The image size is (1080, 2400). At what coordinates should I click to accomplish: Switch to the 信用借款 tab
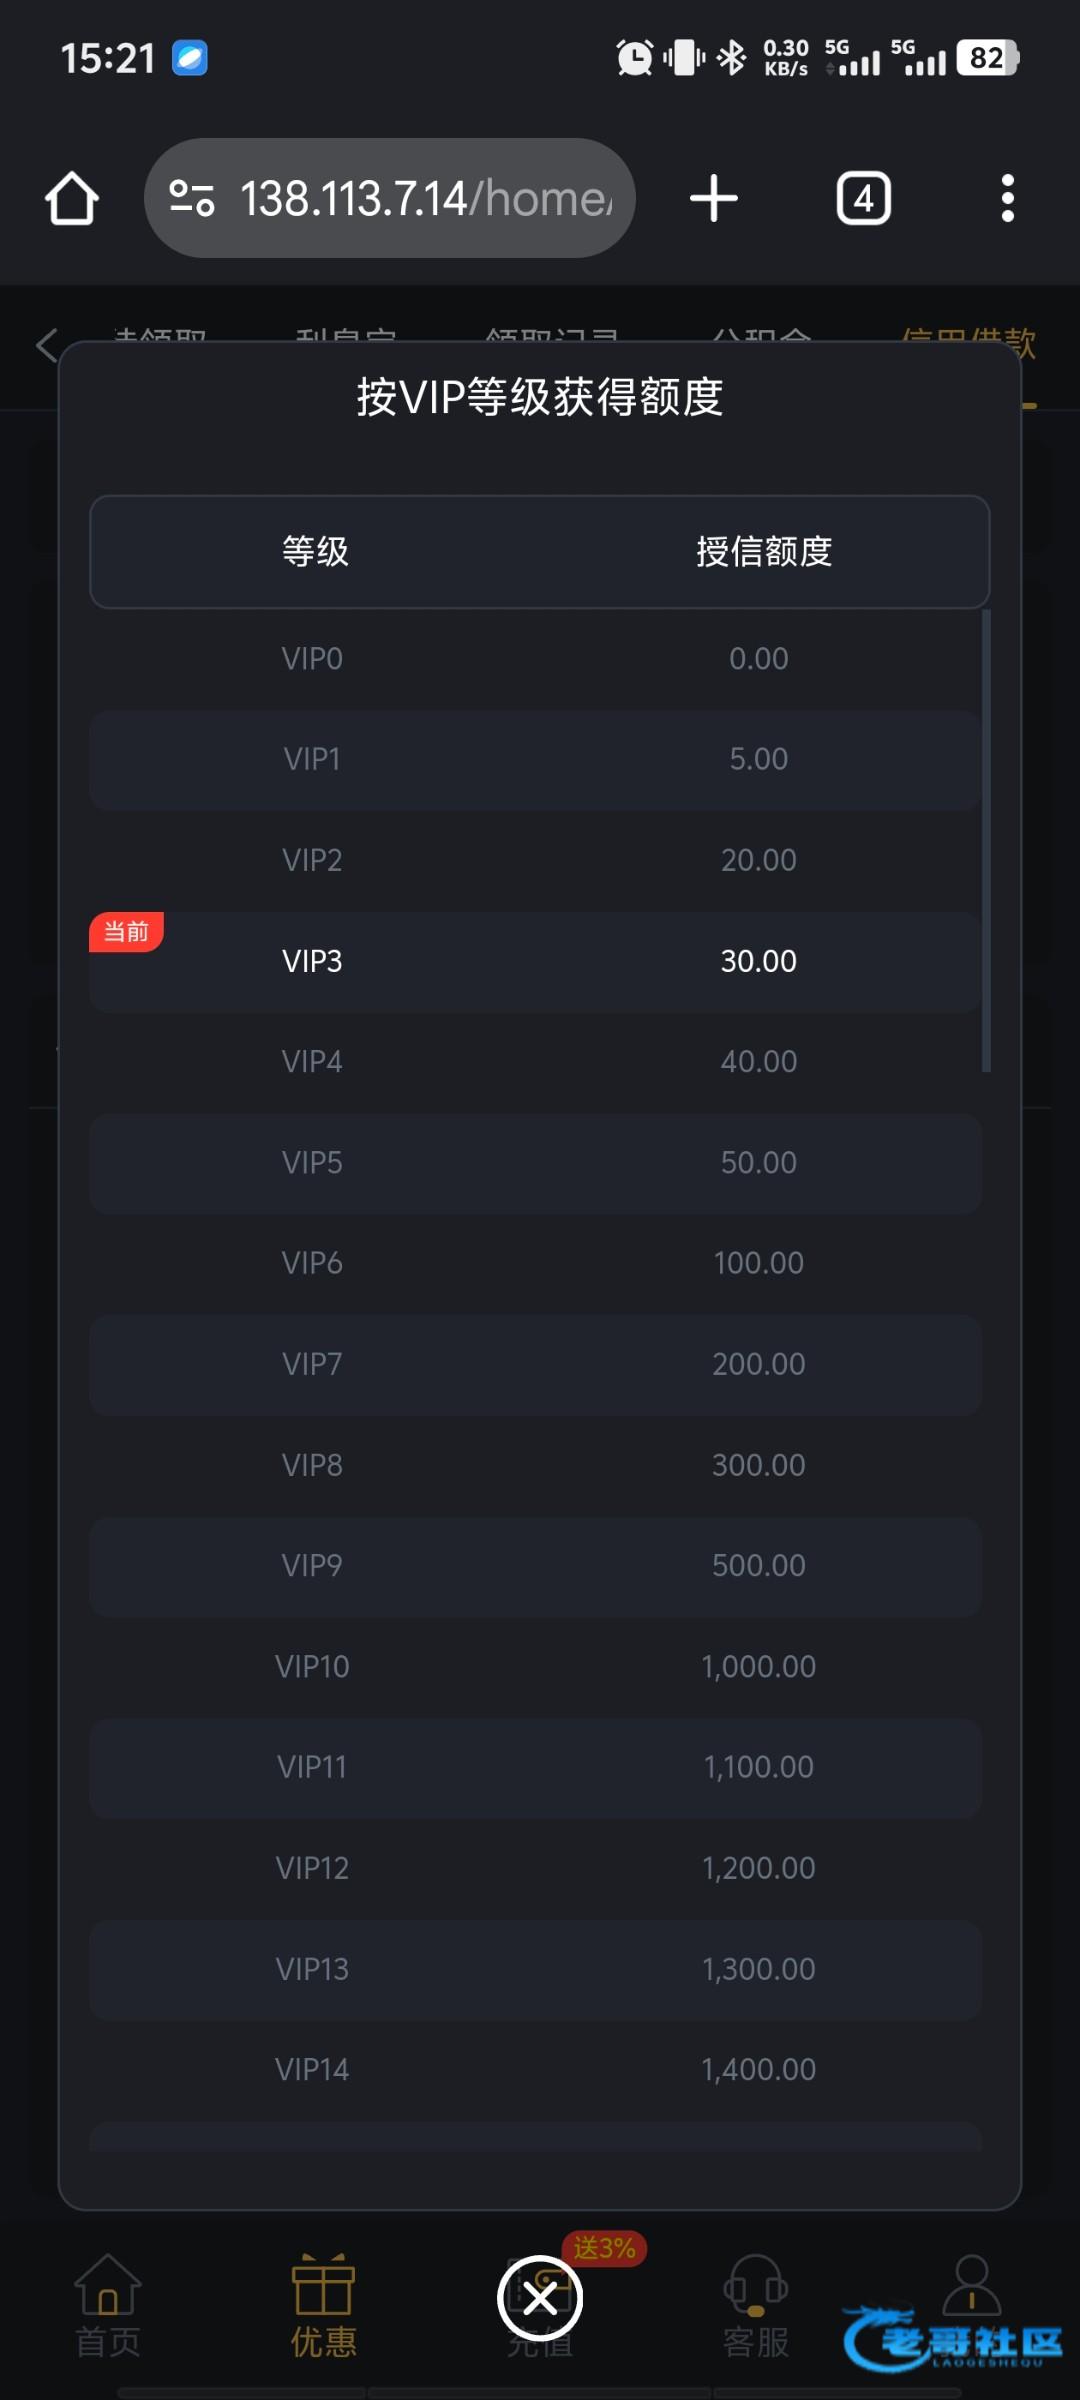click(968, 340)
